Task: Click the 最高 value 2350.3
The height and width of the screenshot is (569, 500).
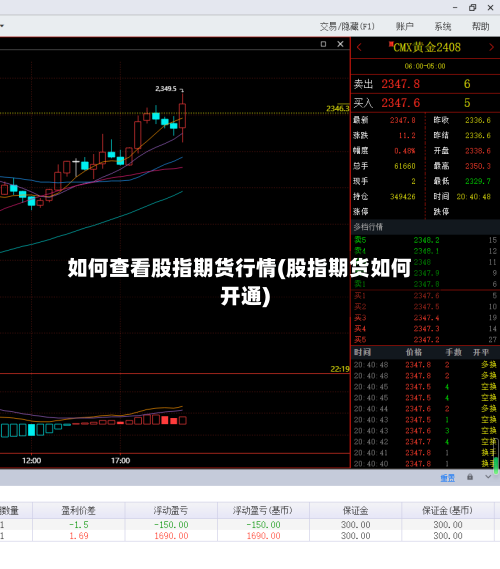Action: click(x=478, y=166)
